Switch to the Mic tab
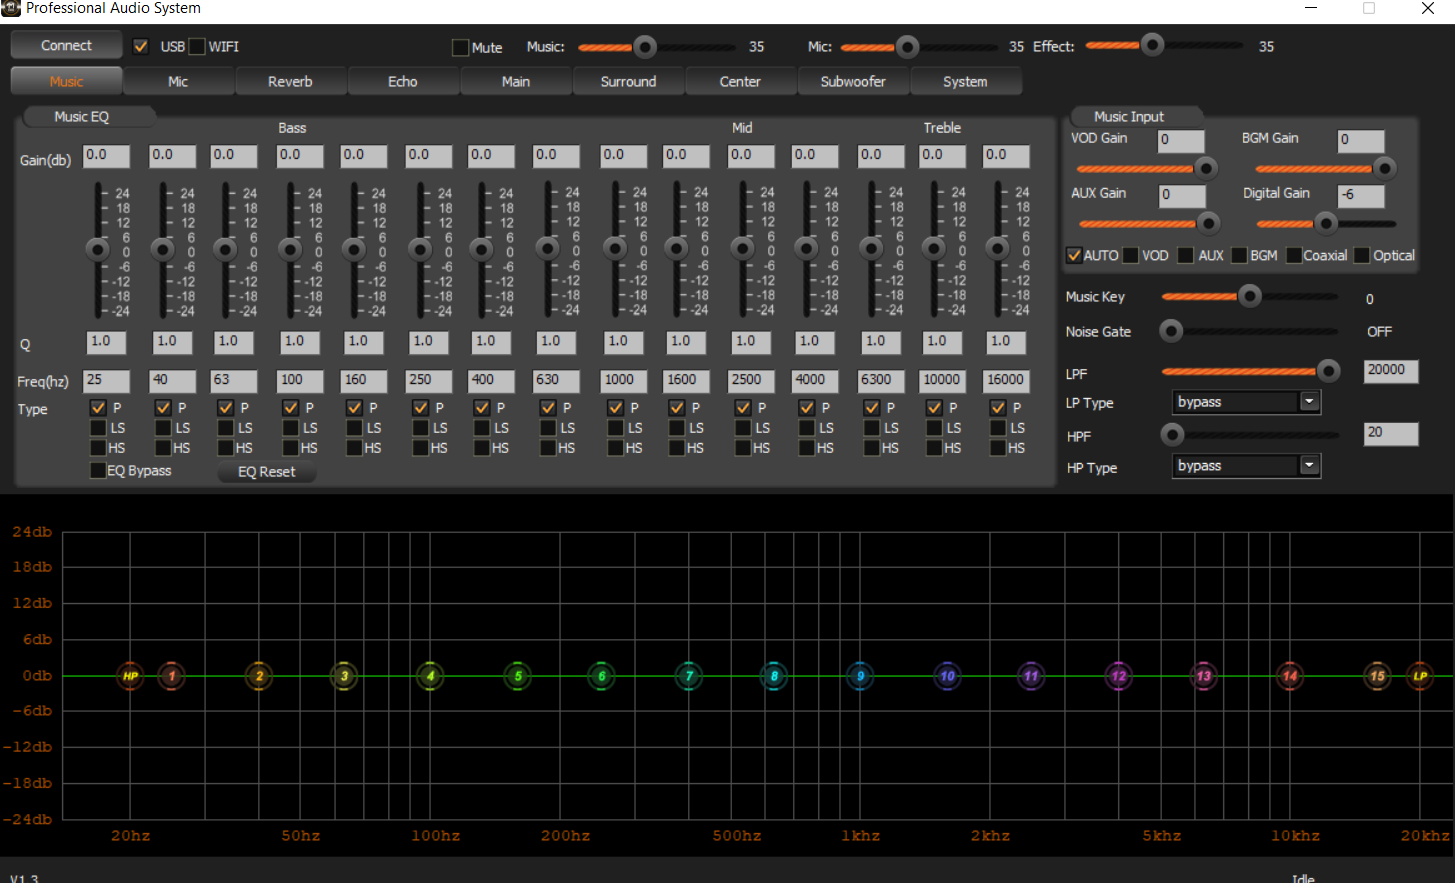The image size is (1455, 883). (178, 81)
